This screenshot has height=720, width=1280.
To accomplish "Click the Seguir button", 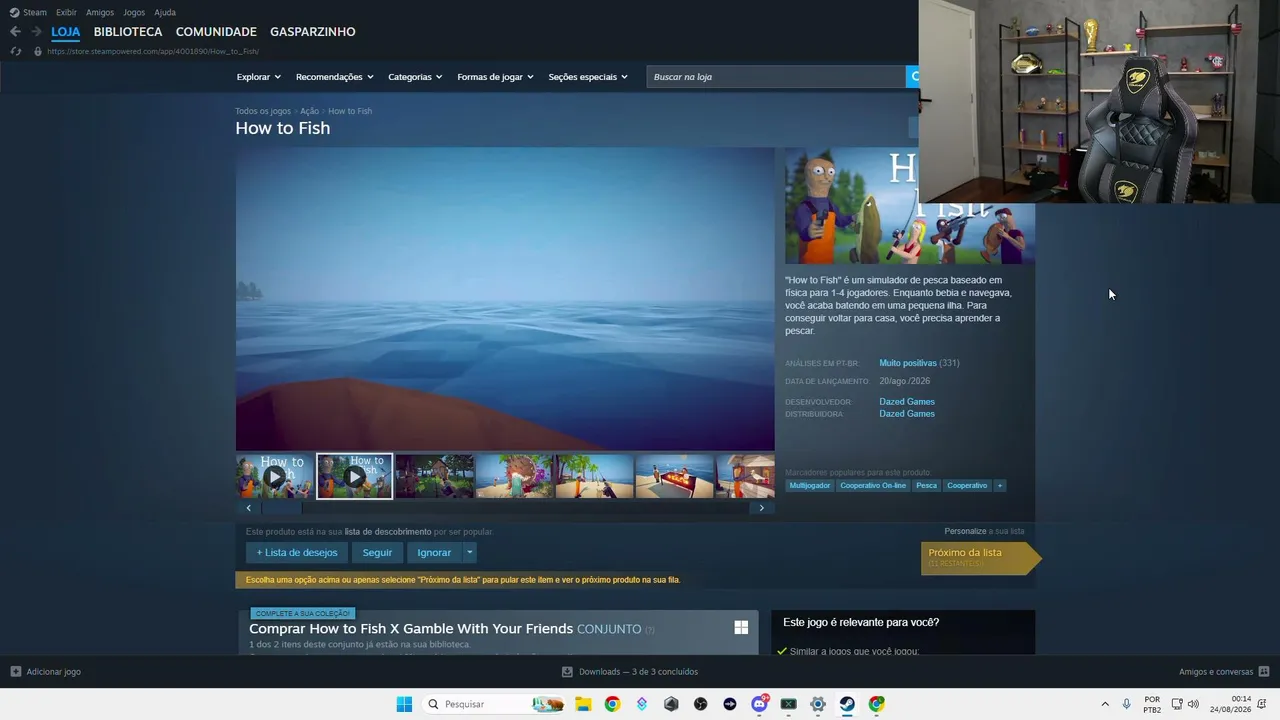I will click(x=377, y=553).
